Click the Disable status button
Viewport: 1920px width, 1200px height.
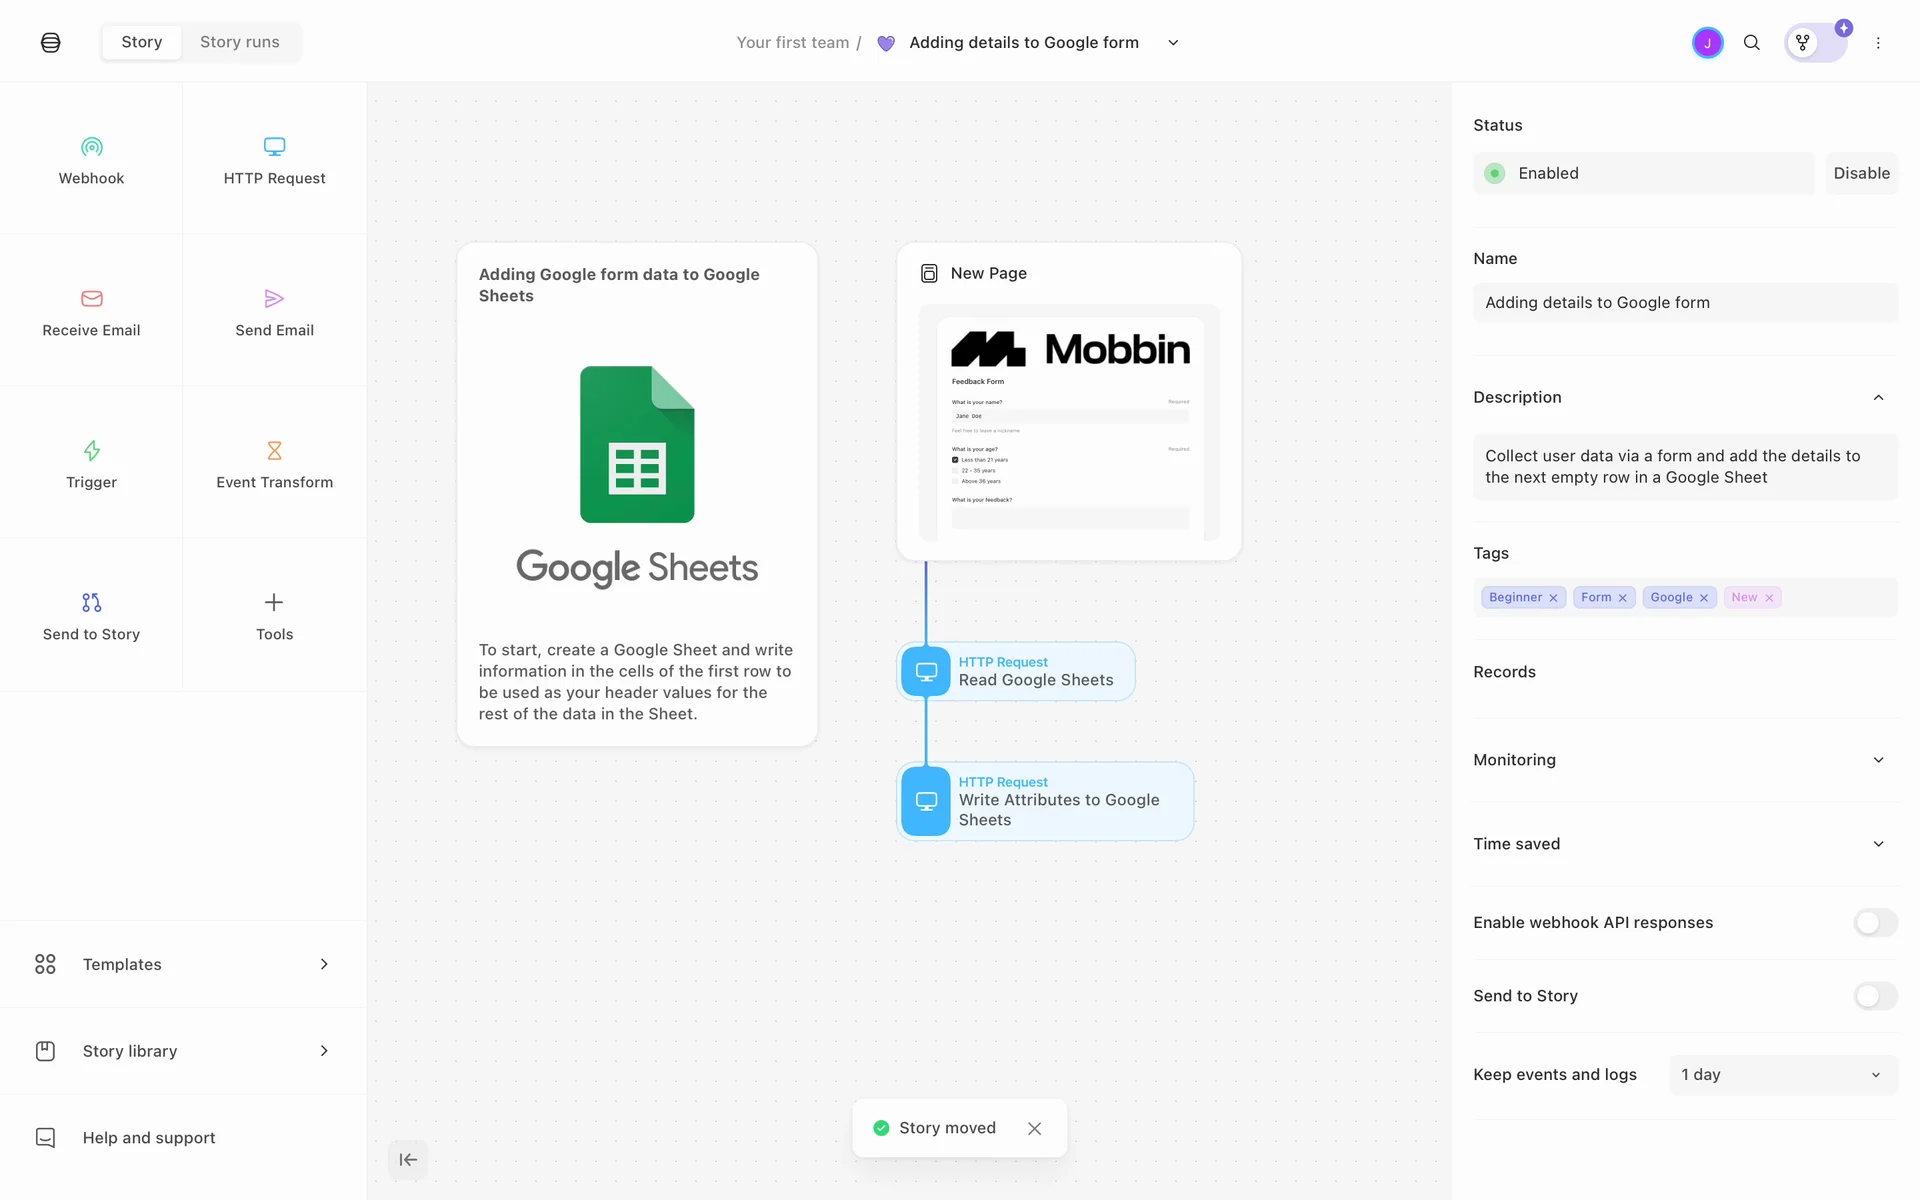pyautogui.click(x=1861, y=173)
